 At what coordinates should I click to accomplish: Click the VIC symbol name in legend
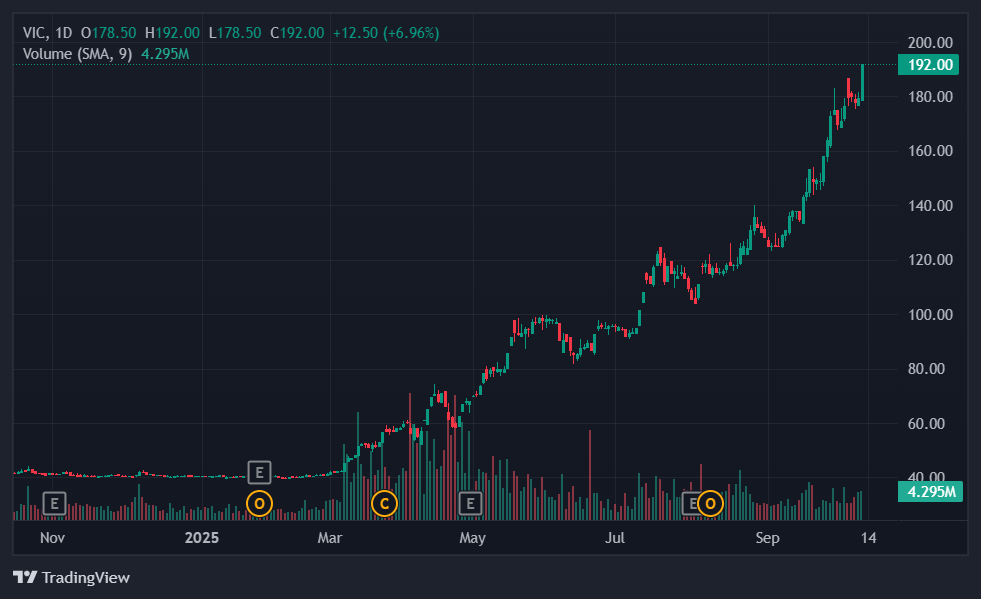point(35,33)
